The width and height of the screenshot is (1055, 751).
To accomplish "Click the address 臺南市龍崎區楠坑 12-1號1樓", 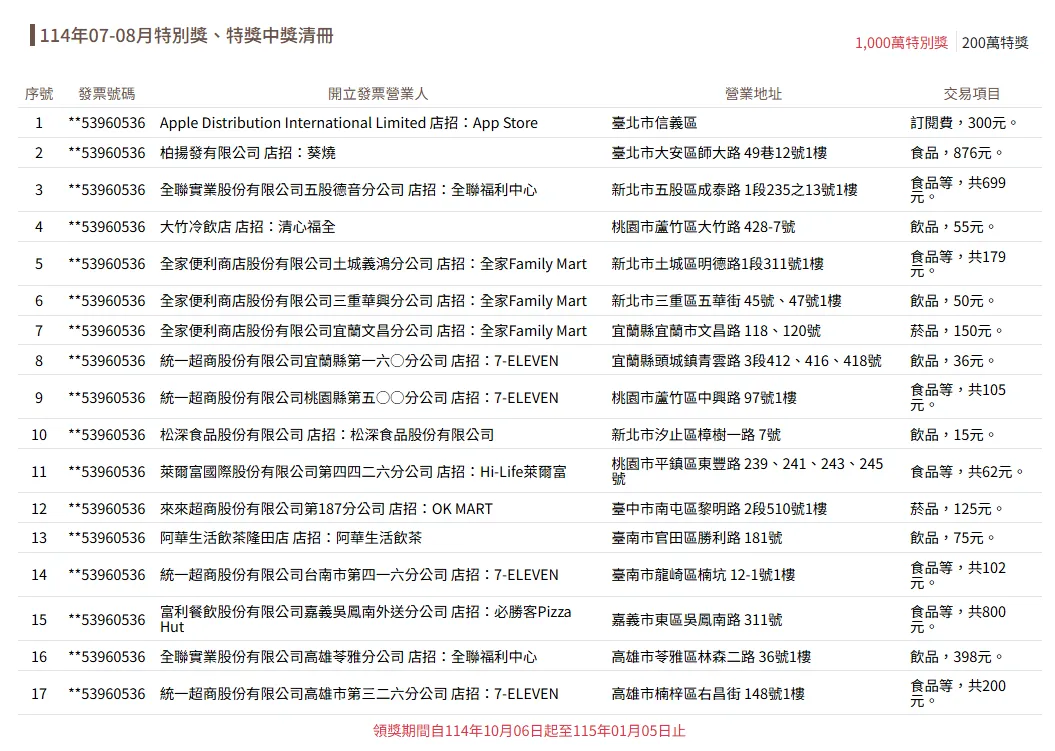I will (703, 575).
